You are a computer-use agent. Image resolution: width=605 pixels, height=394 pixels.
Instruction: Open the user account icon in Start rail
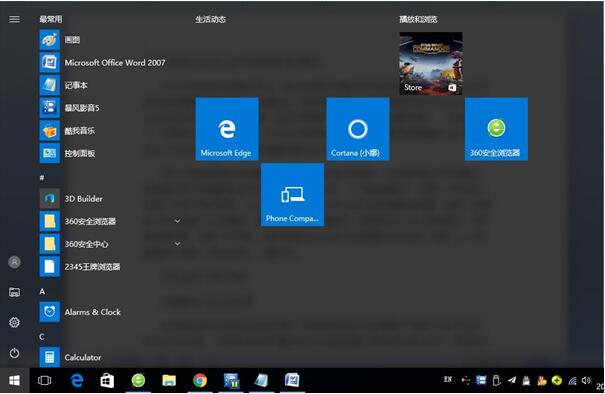tap(14, 262)
